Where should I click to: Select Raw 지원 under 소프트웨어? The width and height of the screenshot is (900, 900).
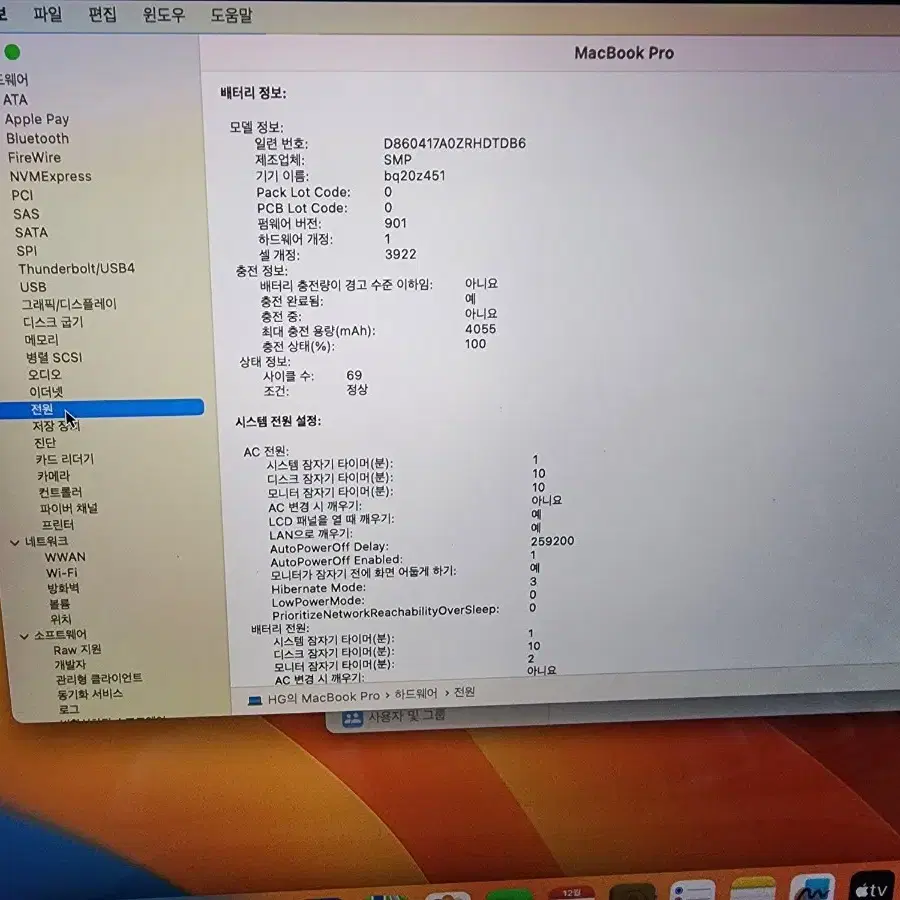point(77,650)
